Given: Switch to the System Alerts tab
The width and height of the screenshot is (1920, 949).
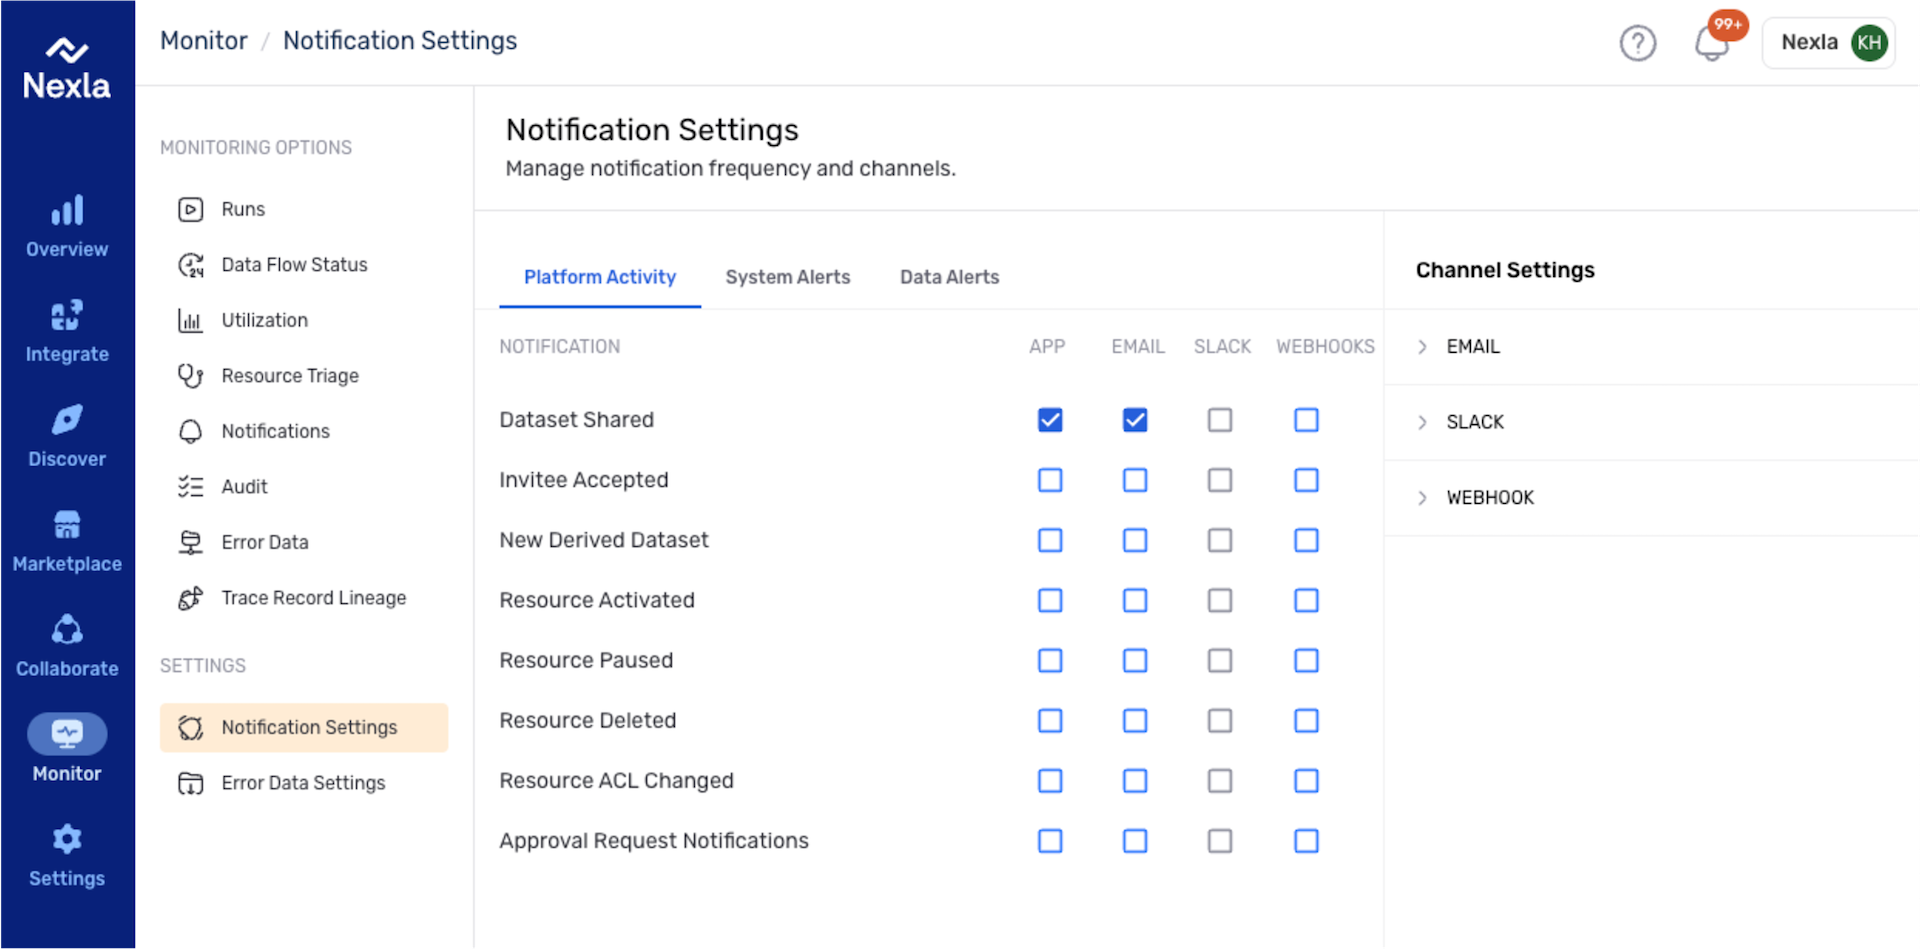Looking at the screenshot, I should [788, 277].
